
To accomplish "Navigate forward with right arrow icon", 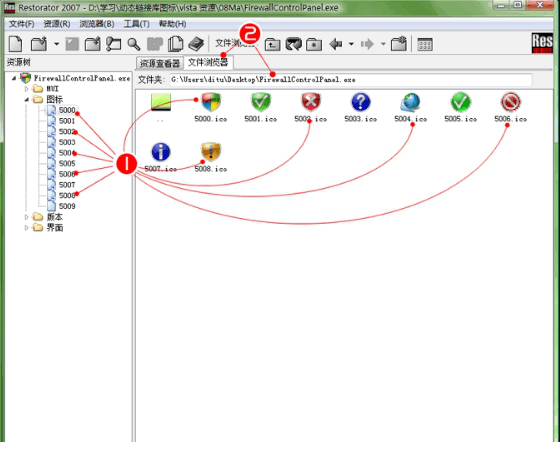I will pyautogui.click(x=367, y=44).
